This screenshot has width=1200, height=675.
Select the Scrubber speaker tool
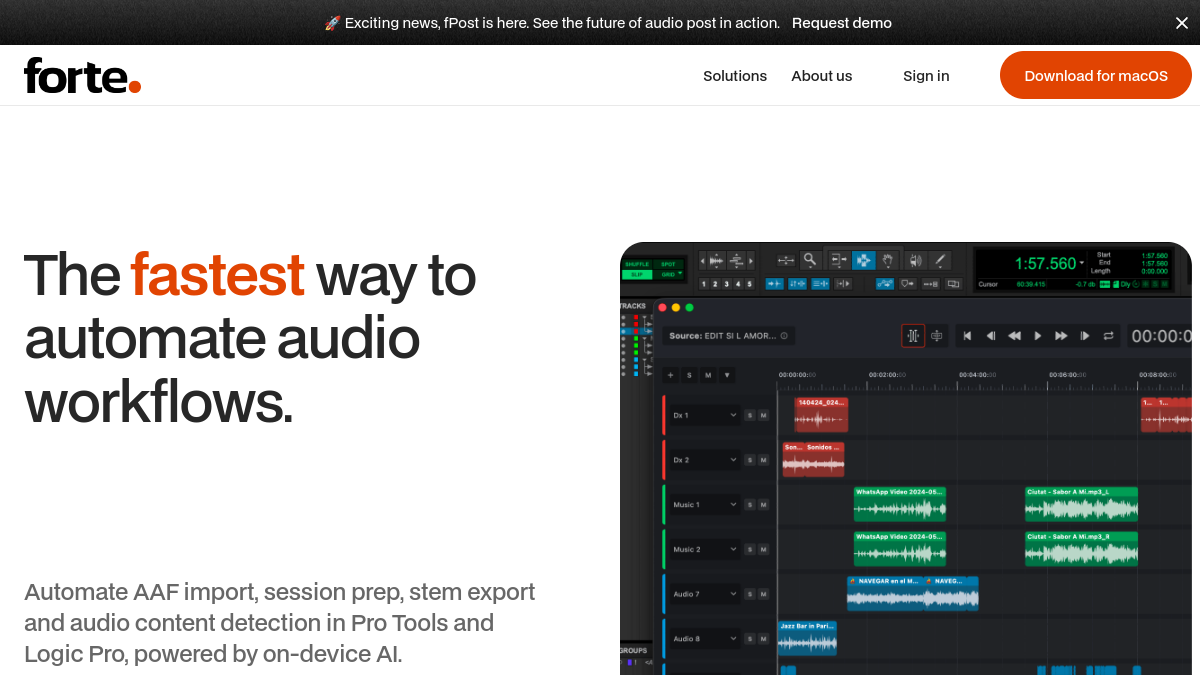click(915, 260)
